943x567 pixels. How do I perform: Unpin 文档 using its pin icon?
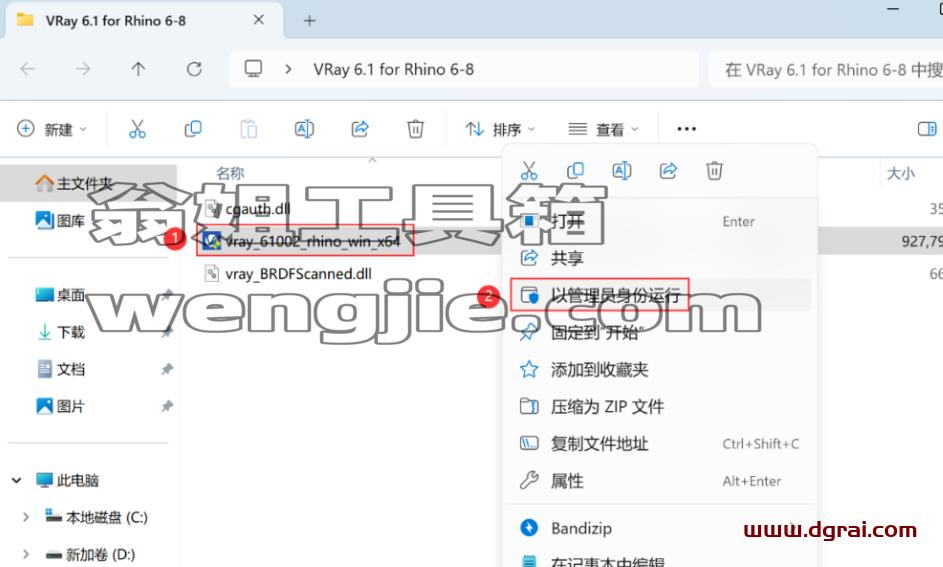pos(167,369)
